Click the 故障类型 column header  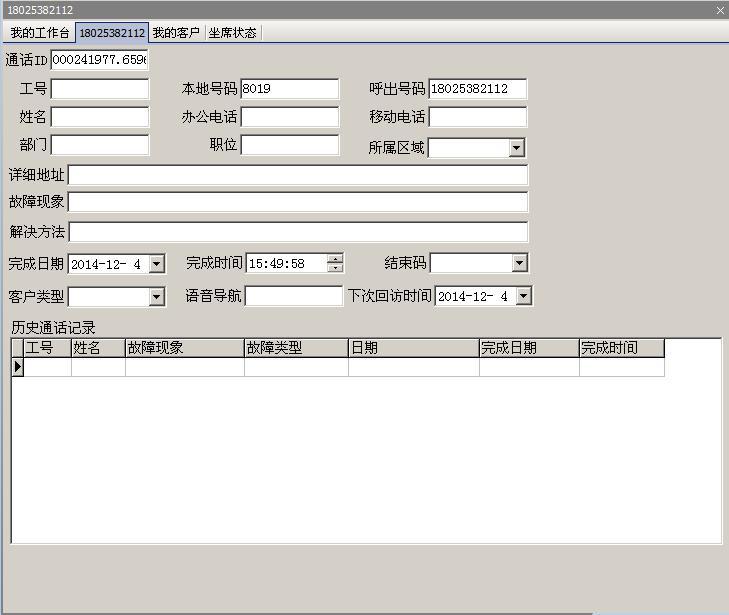click(296, 348)
